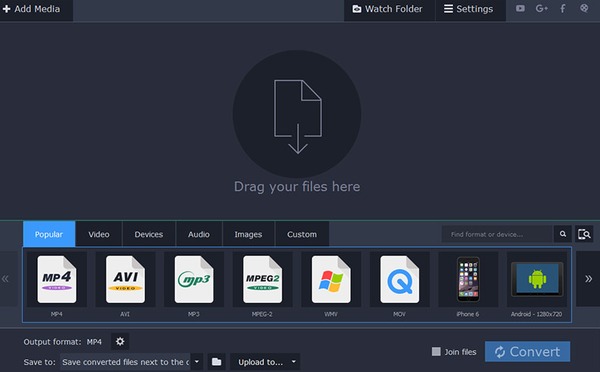
Task: Click the Convert button
Action: pos(527,351)
